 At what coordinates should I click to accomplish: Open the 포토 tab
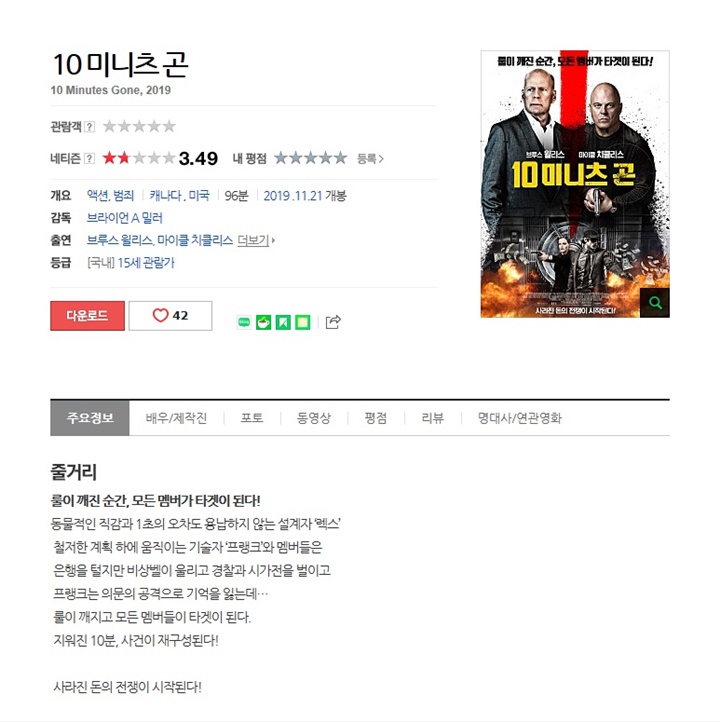pyautogui.click(x=252, y=418)
